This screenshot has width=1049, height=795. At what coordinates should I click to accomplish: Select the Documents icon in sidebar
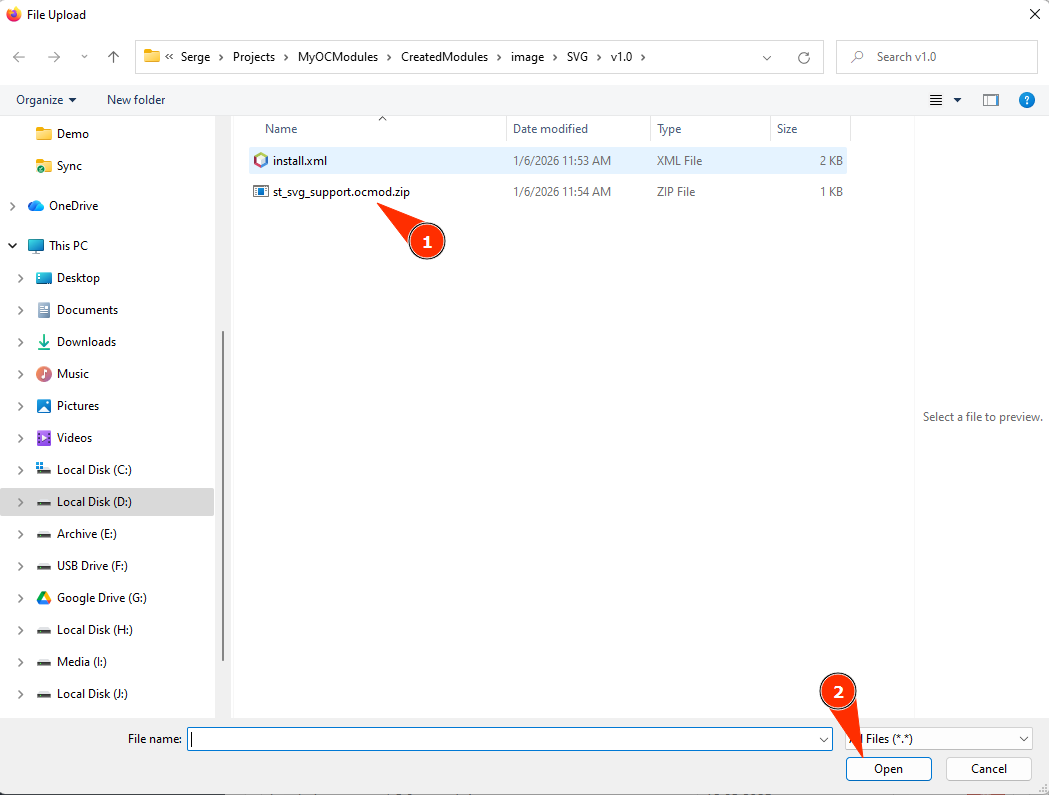(x=43, y=310)
